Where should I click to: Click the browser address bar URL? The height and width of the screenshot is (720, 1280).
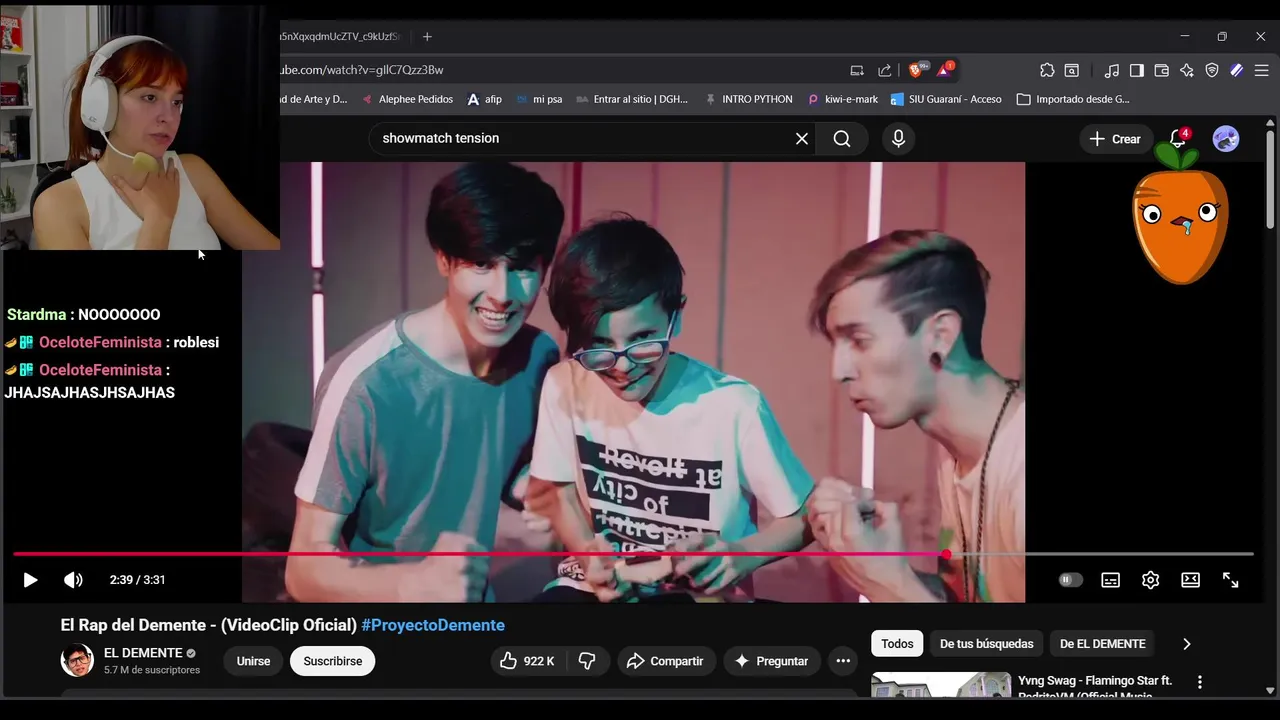pos(363,70)
